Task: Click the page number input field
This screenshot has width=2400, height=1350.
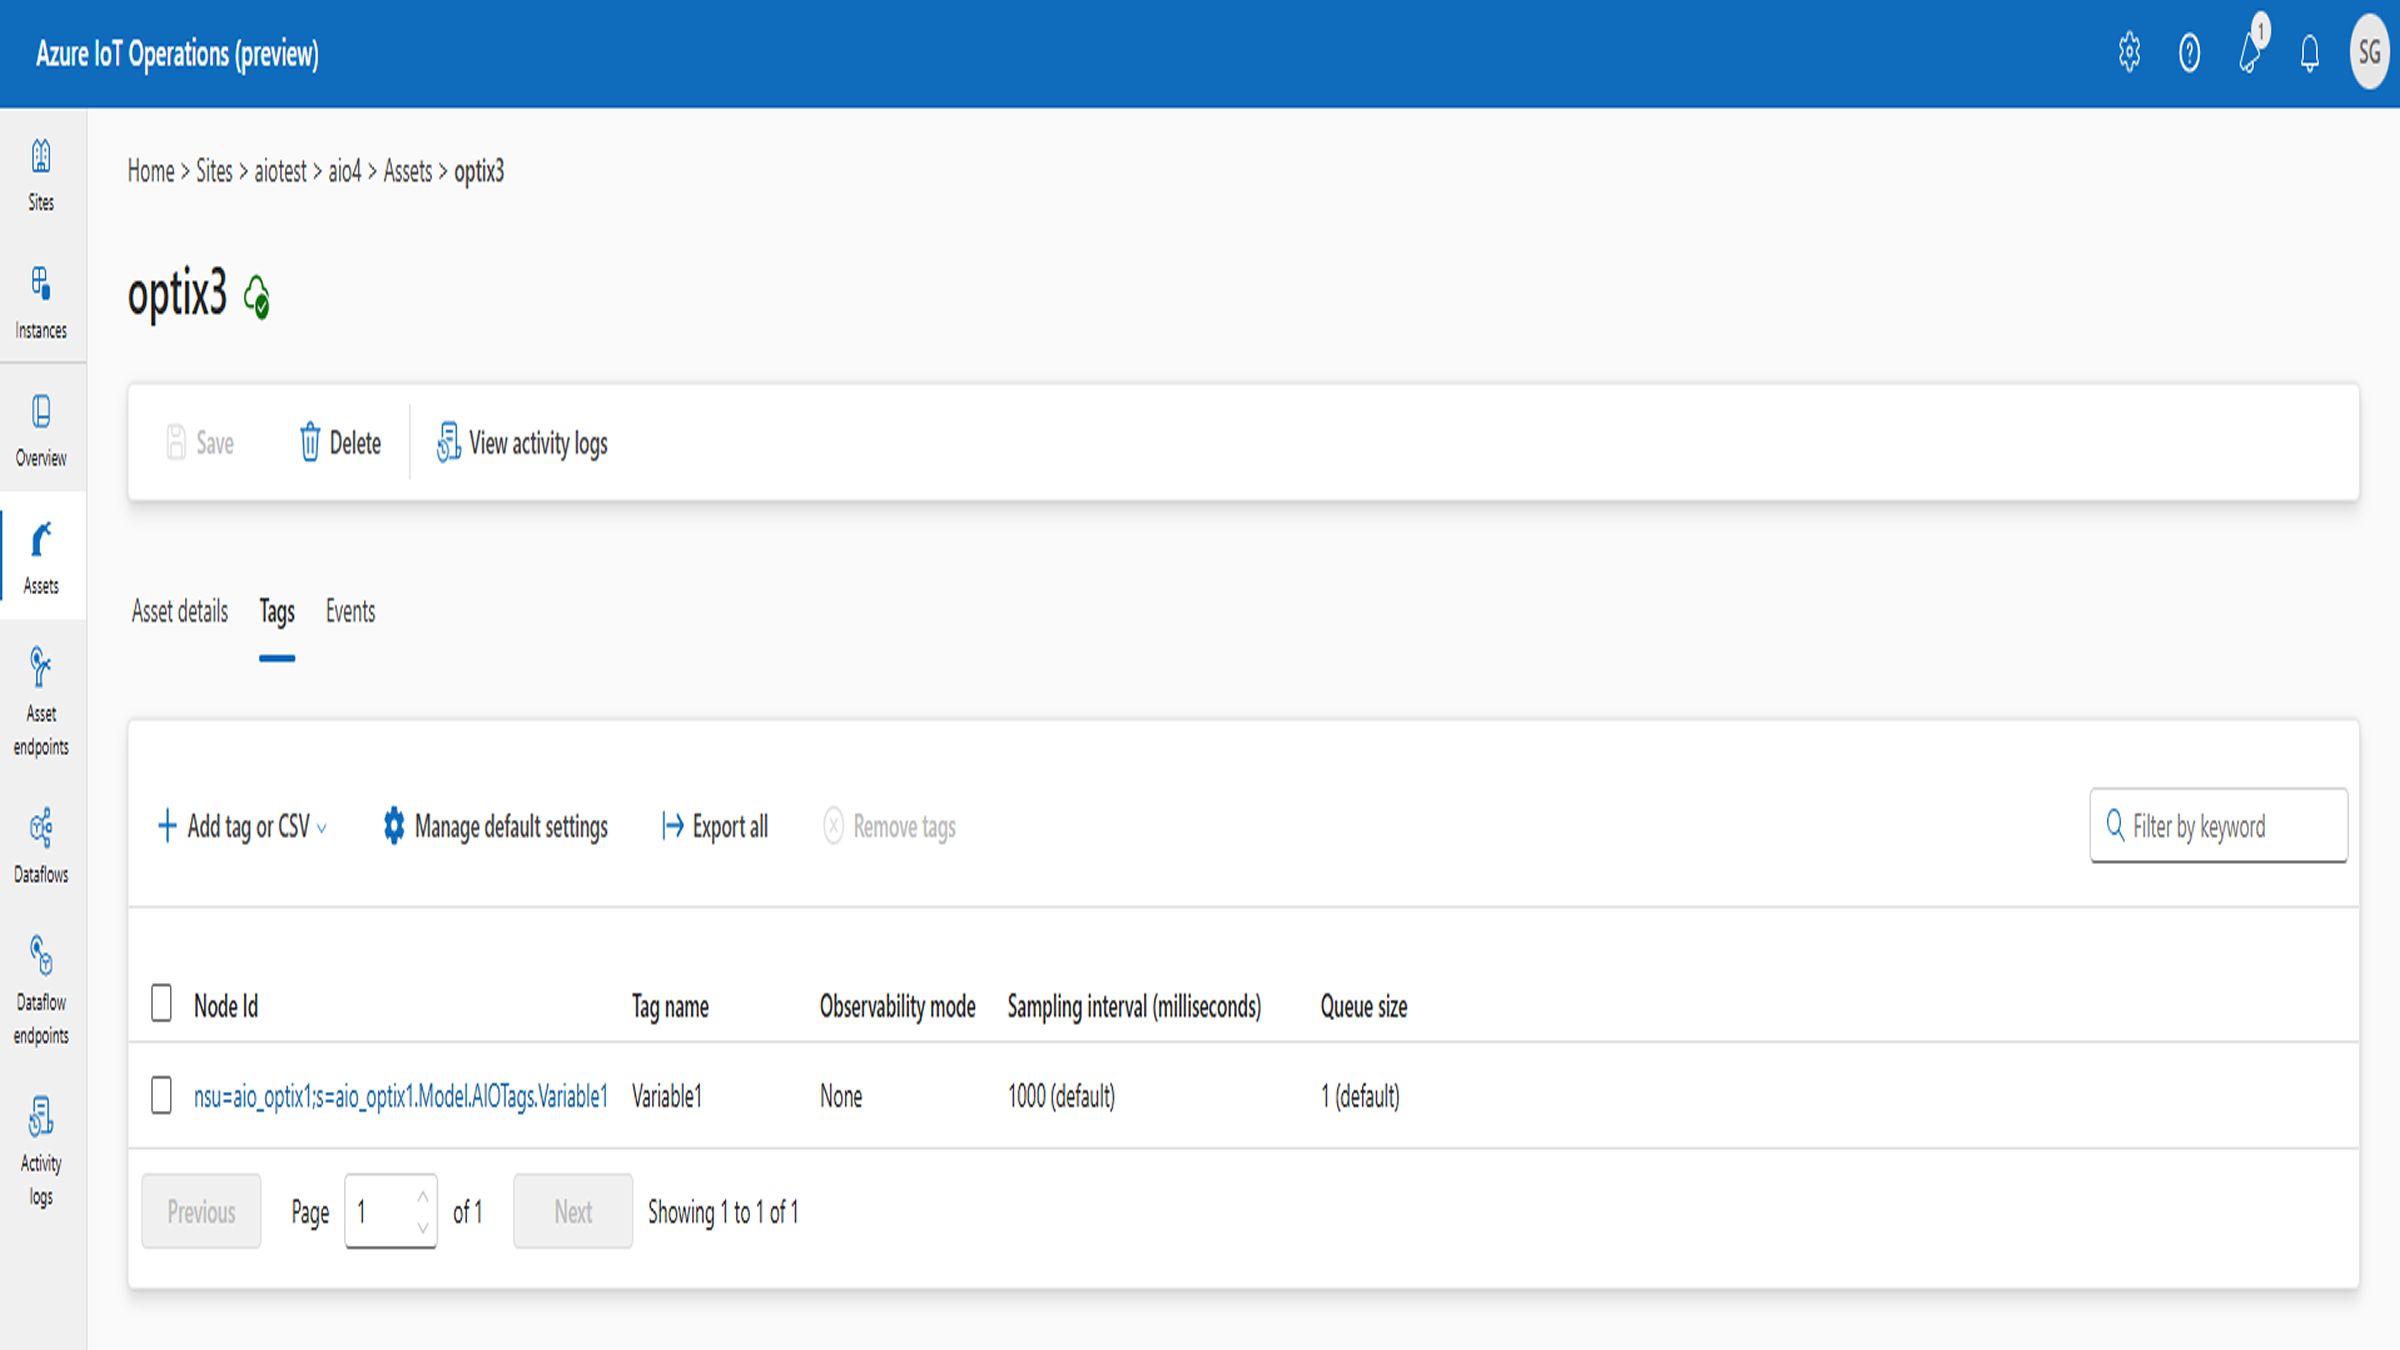Action: pos(390,1211)
